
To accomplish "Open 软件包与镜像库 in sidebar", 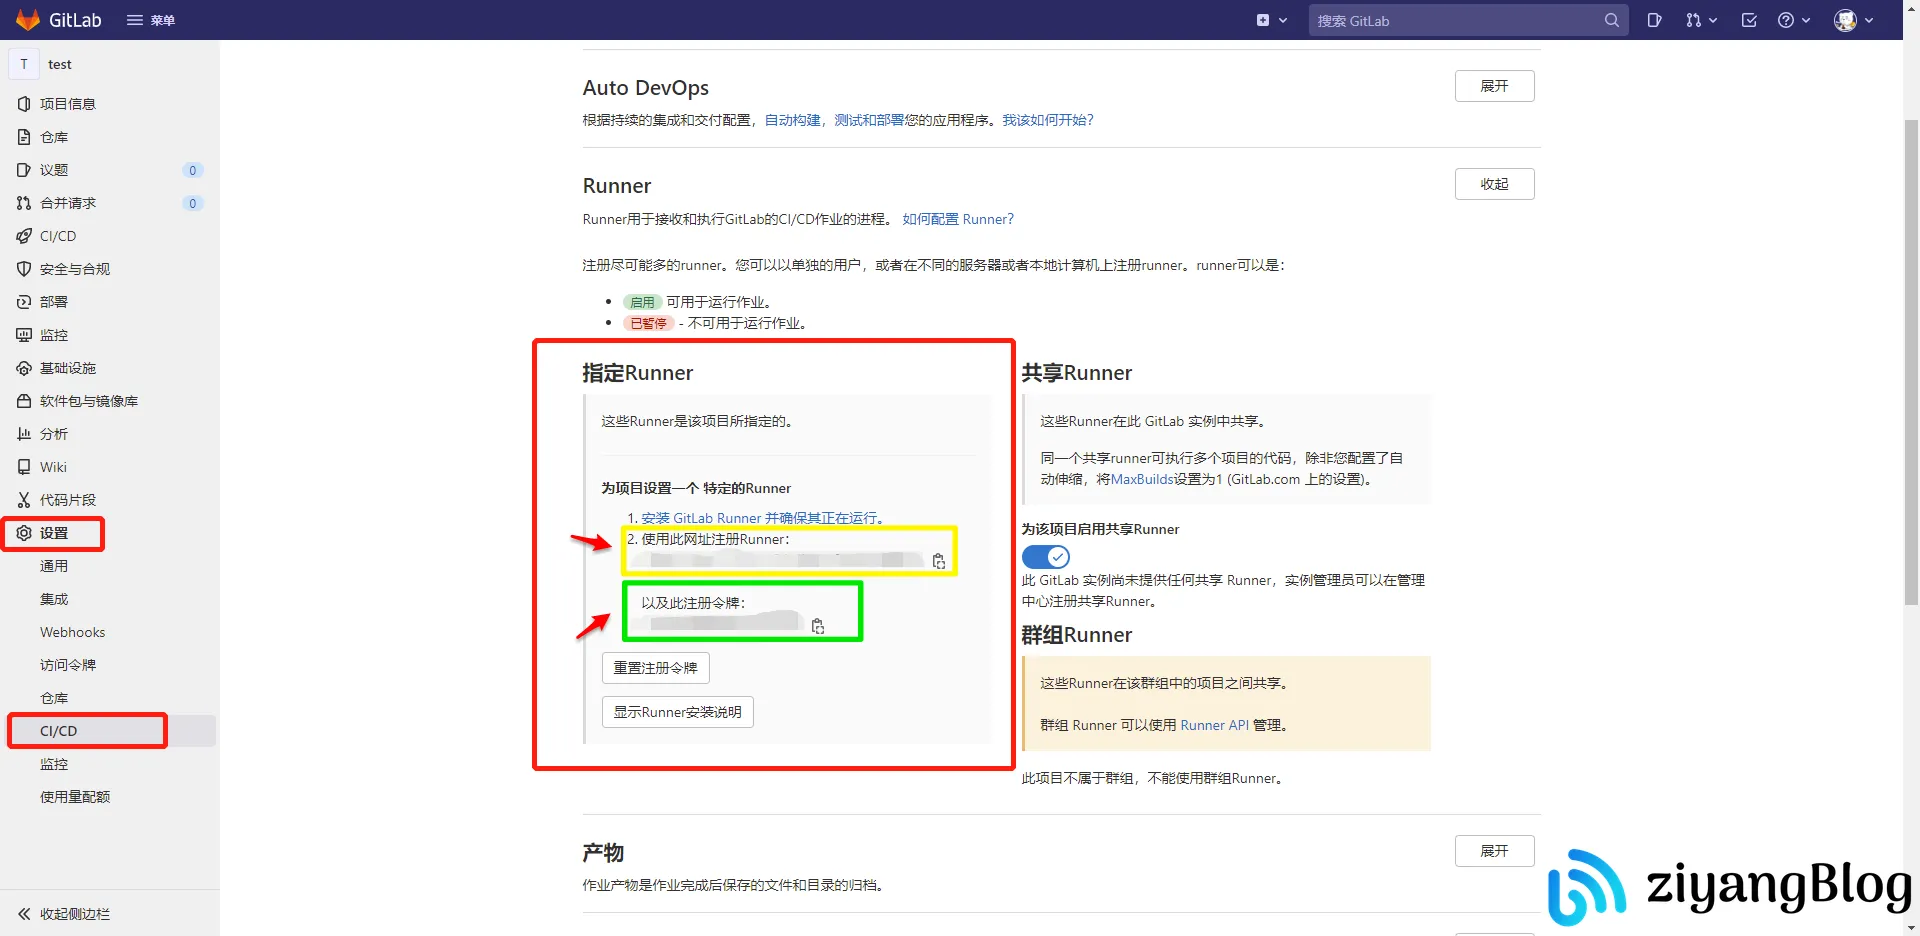I will coord(88,400).
